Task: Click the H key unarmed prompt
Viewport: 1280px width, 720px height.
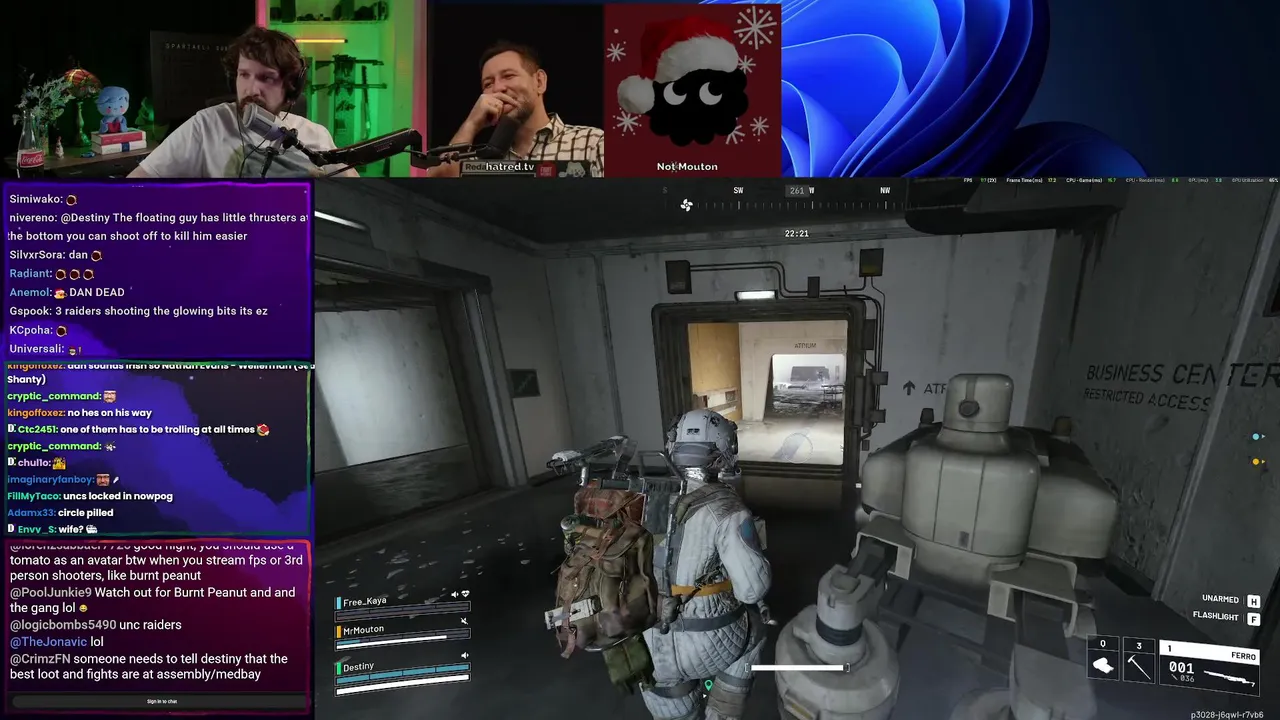Action: [x=1253, y=601]
